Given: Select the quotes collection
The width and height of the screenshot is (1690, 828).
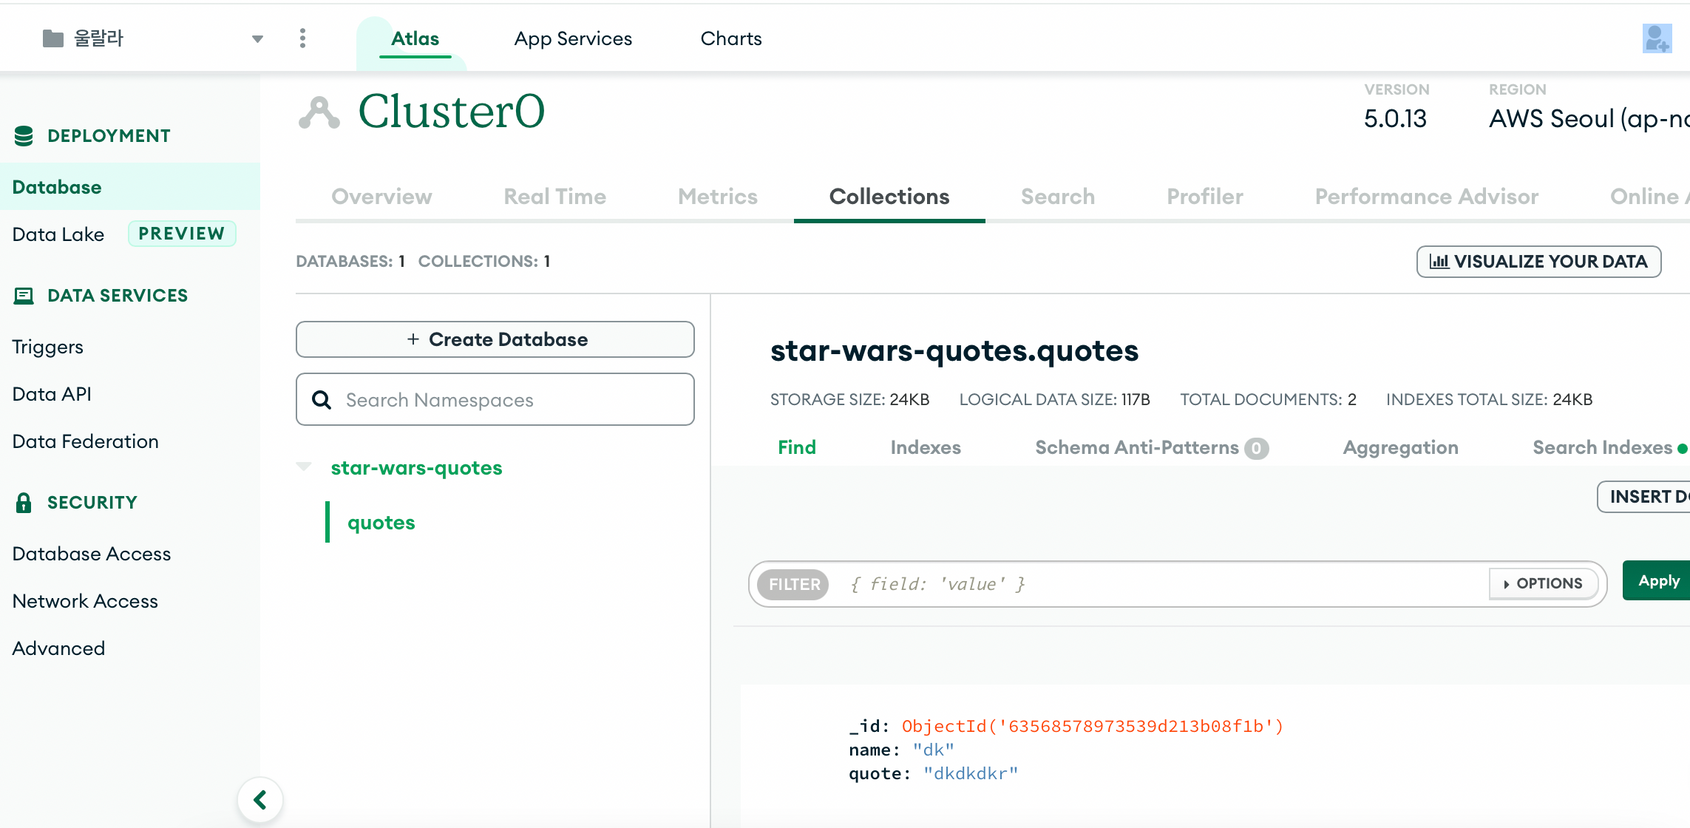Looking at the screenshot, I should click(x=381, y=522).
